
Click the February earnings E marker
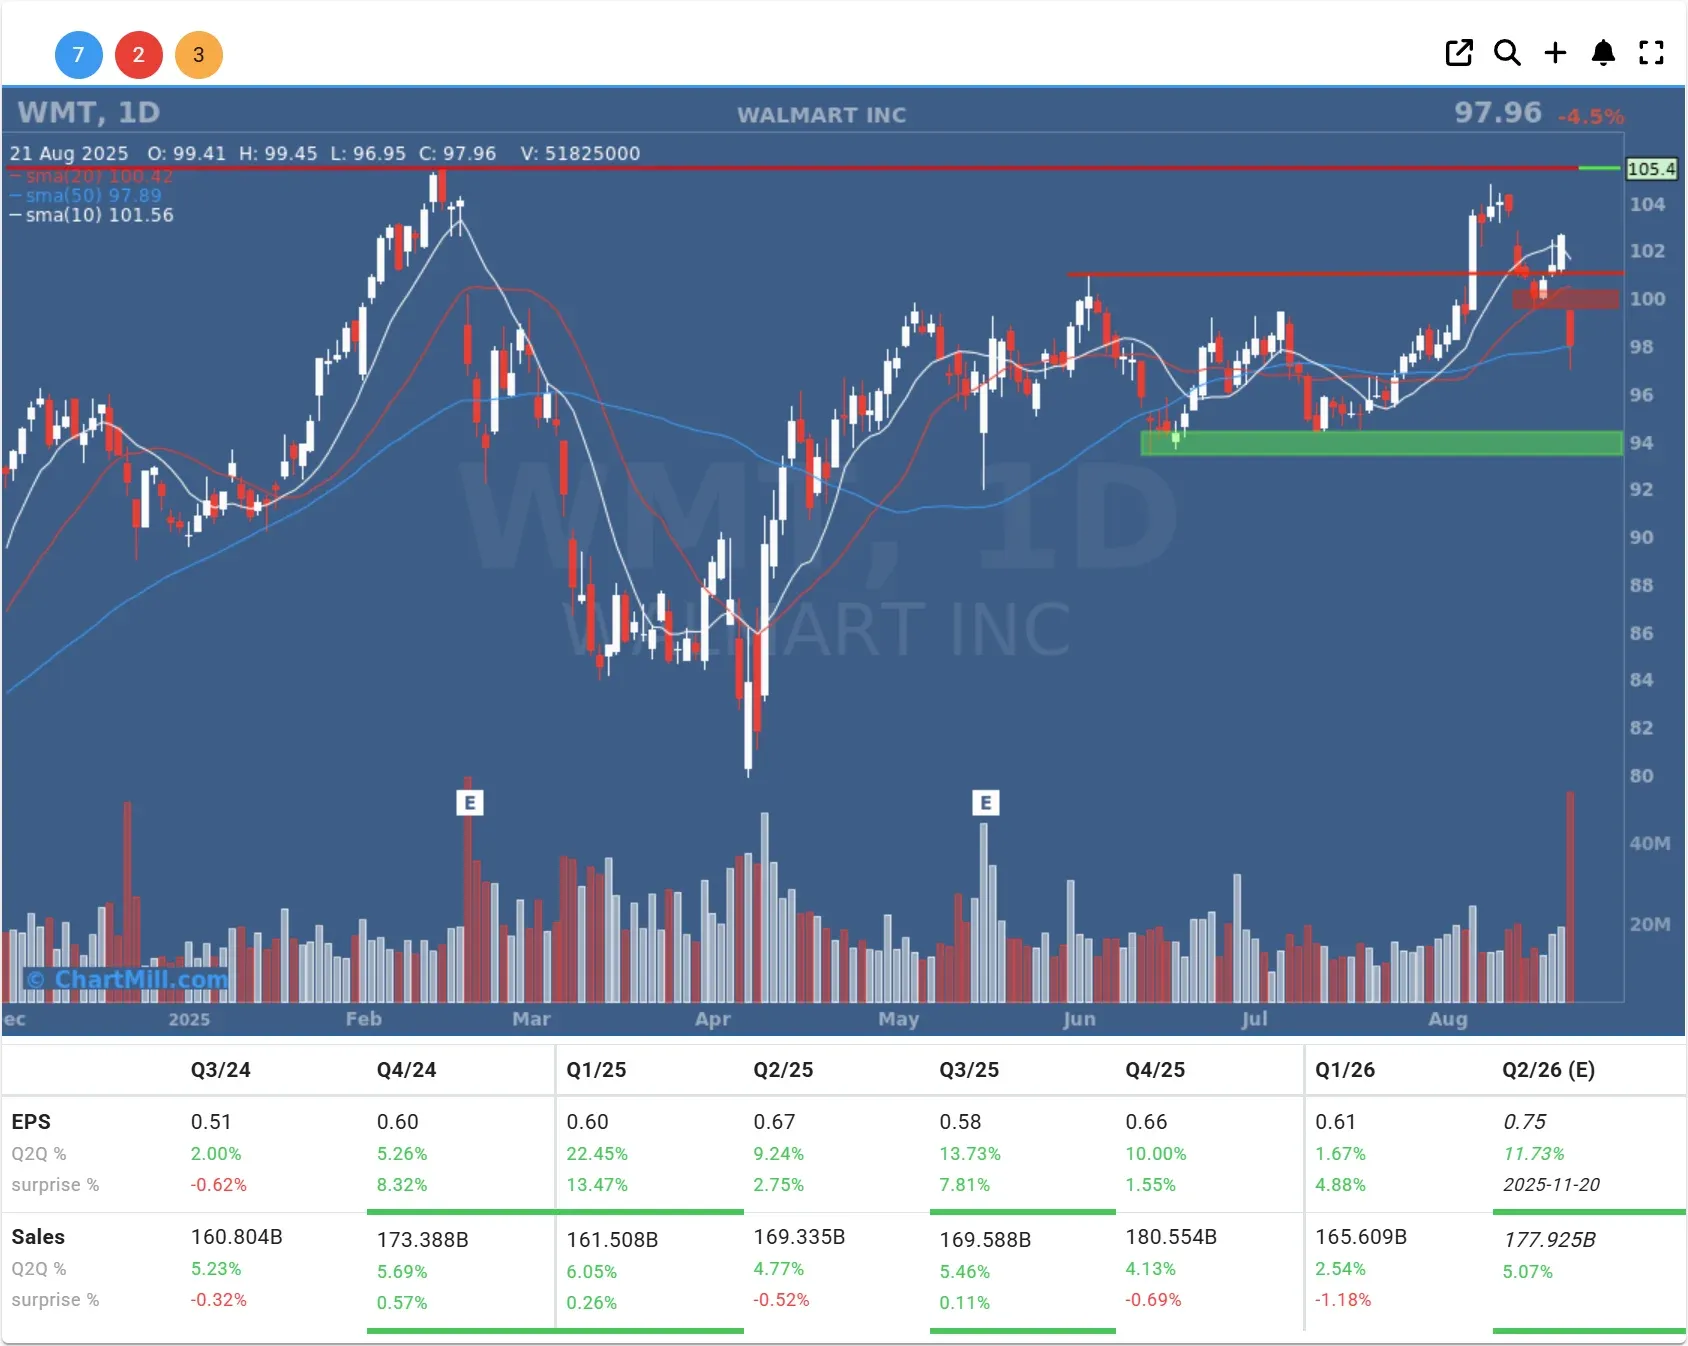(470, 802)
